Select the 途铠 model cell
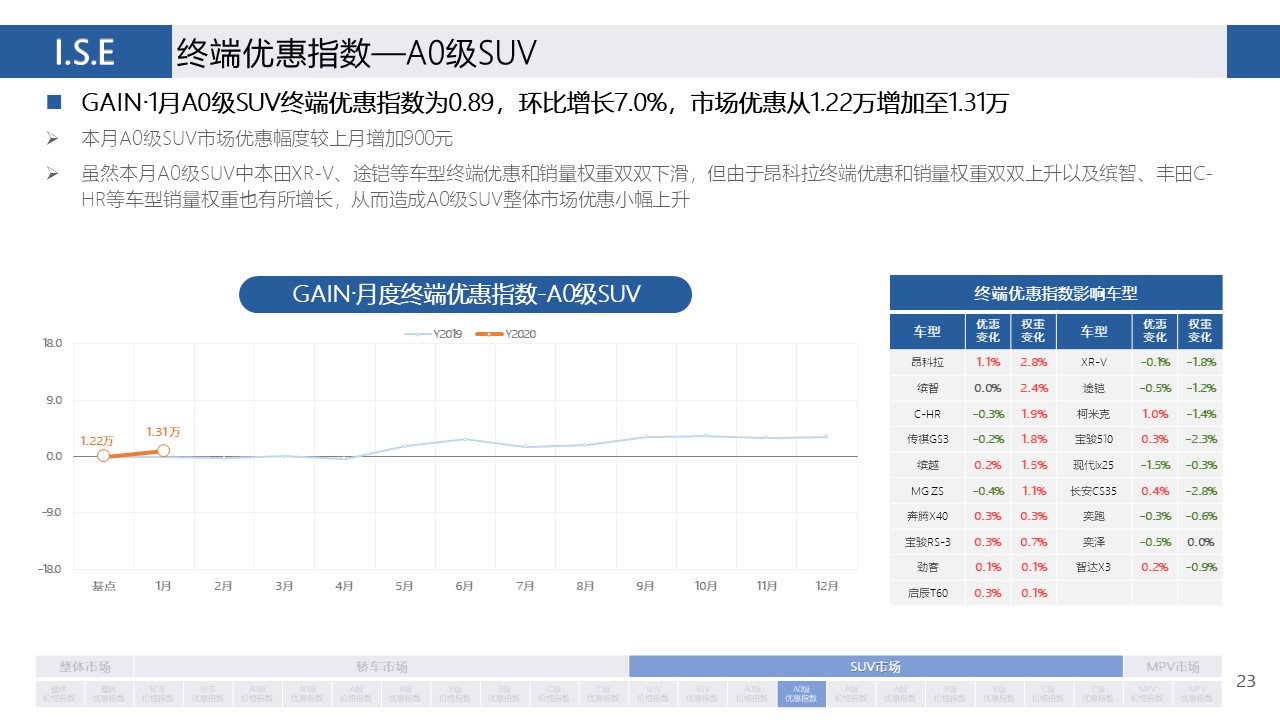The height and width of the screenshot is (720, 1280). [x=1094, y=388]
